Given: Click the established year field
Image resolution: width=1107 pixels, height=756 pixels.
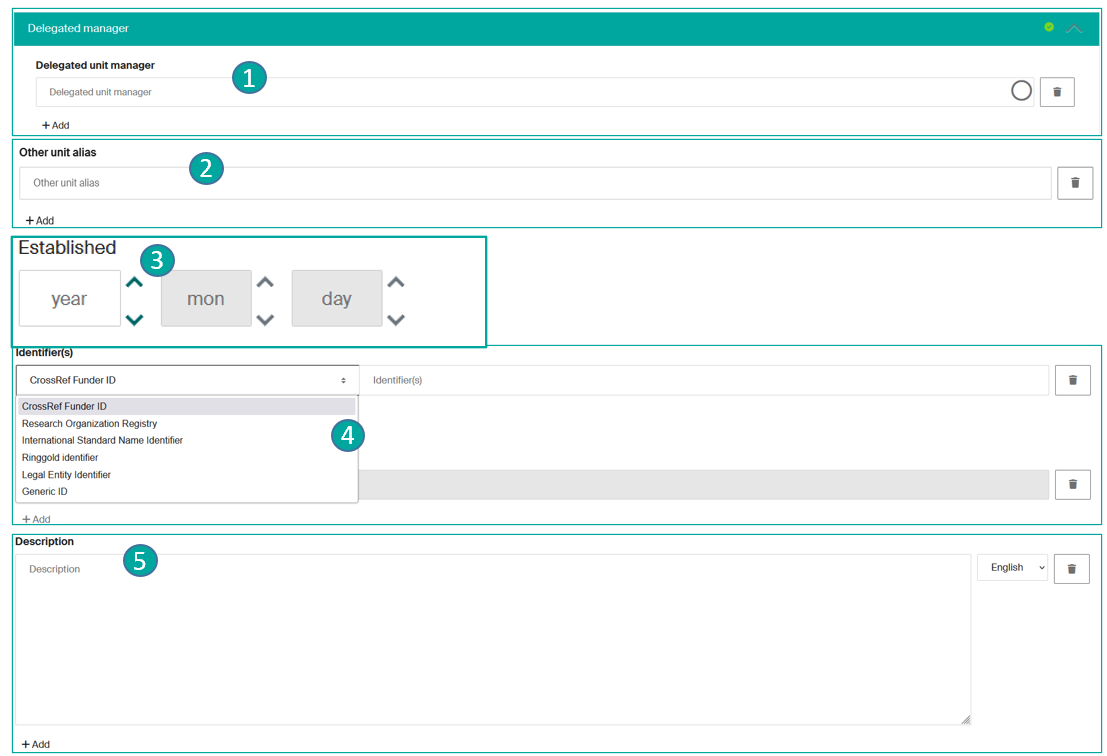Looking at the screenshot, I should [x=69, y=299].
